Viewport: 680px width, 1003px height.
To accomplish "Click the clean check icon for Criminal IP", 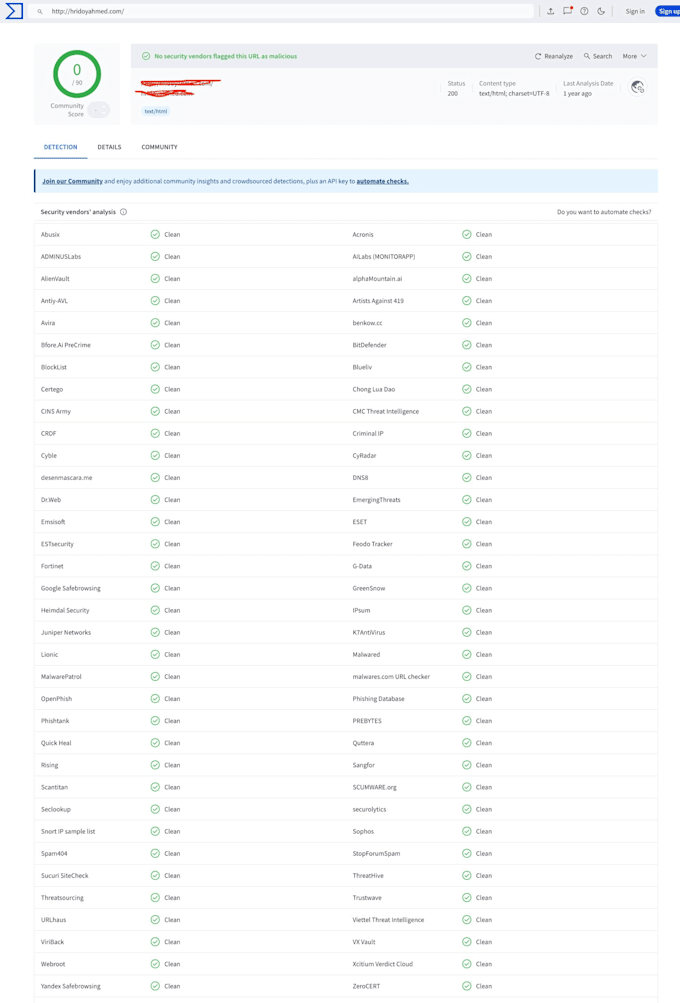I will (x=466, y=434).
